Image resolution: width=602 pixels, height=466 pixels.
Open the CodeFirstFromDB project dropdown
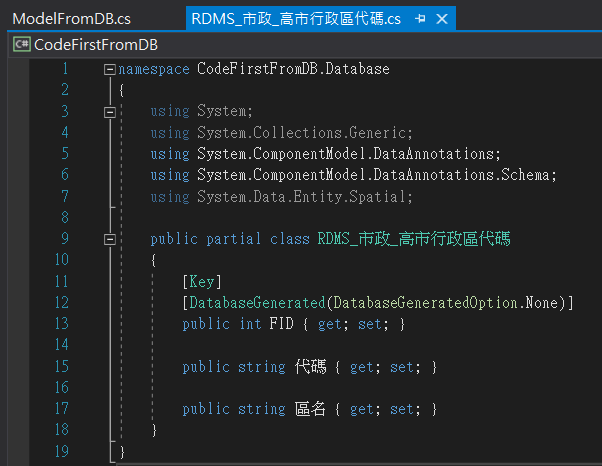pos(96,45)
